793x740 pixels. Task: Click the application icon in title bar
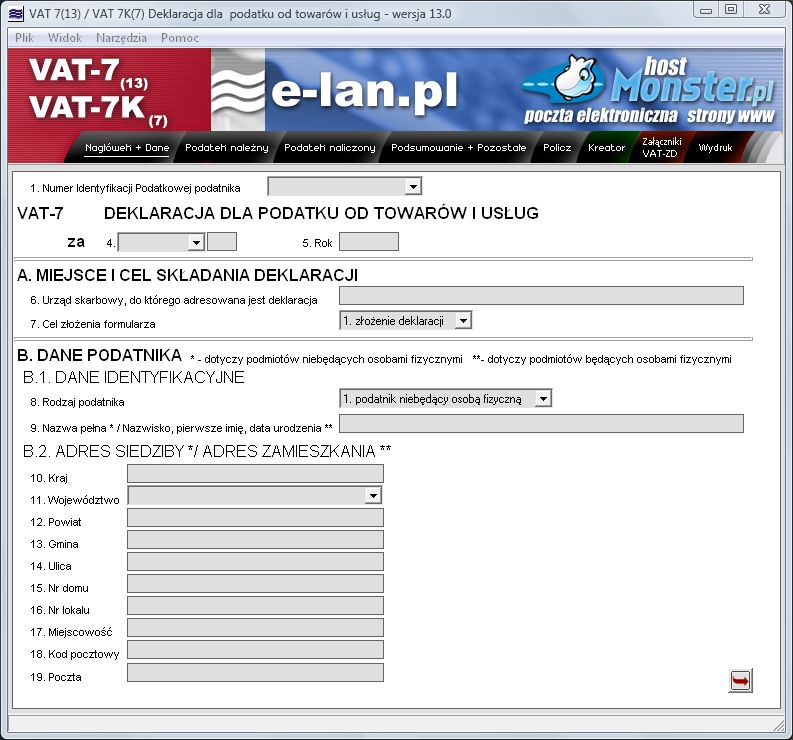point(16,10)
